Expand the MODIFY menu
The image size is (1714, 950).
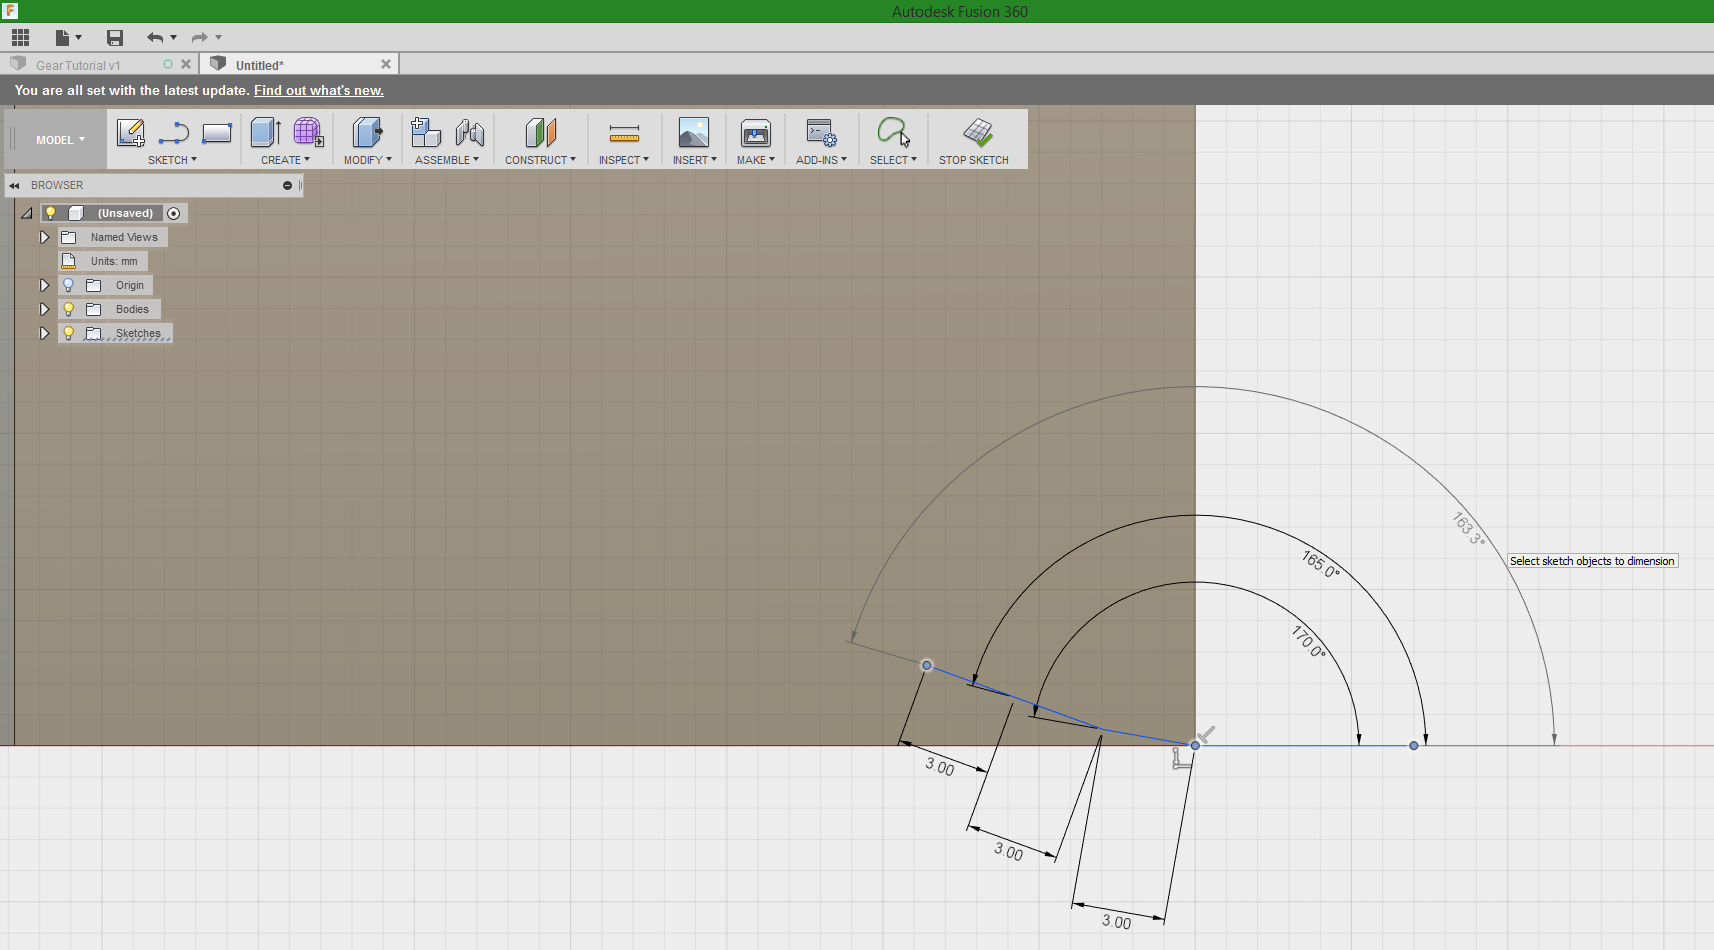[368, 160]
